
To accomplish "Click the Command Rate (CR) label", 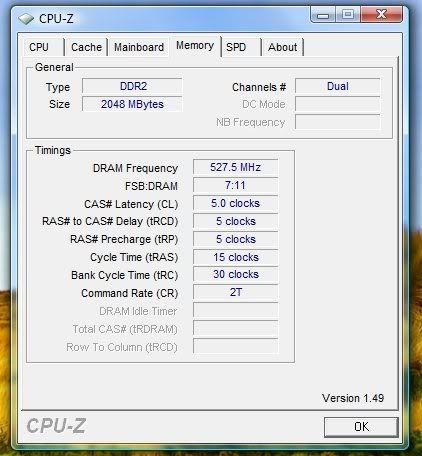I will [130, 293].
